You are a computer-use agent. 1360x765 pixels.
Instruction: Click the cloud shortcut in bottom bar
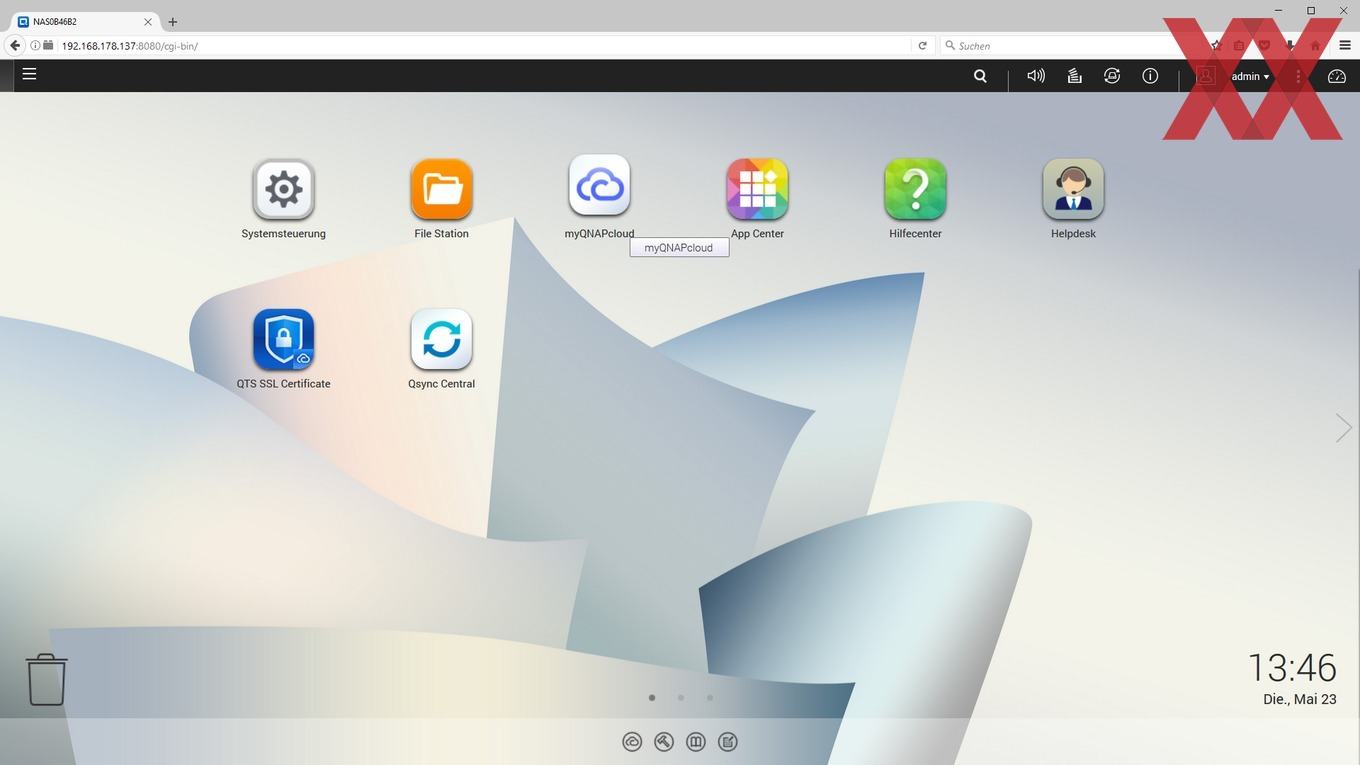[632, 741]
